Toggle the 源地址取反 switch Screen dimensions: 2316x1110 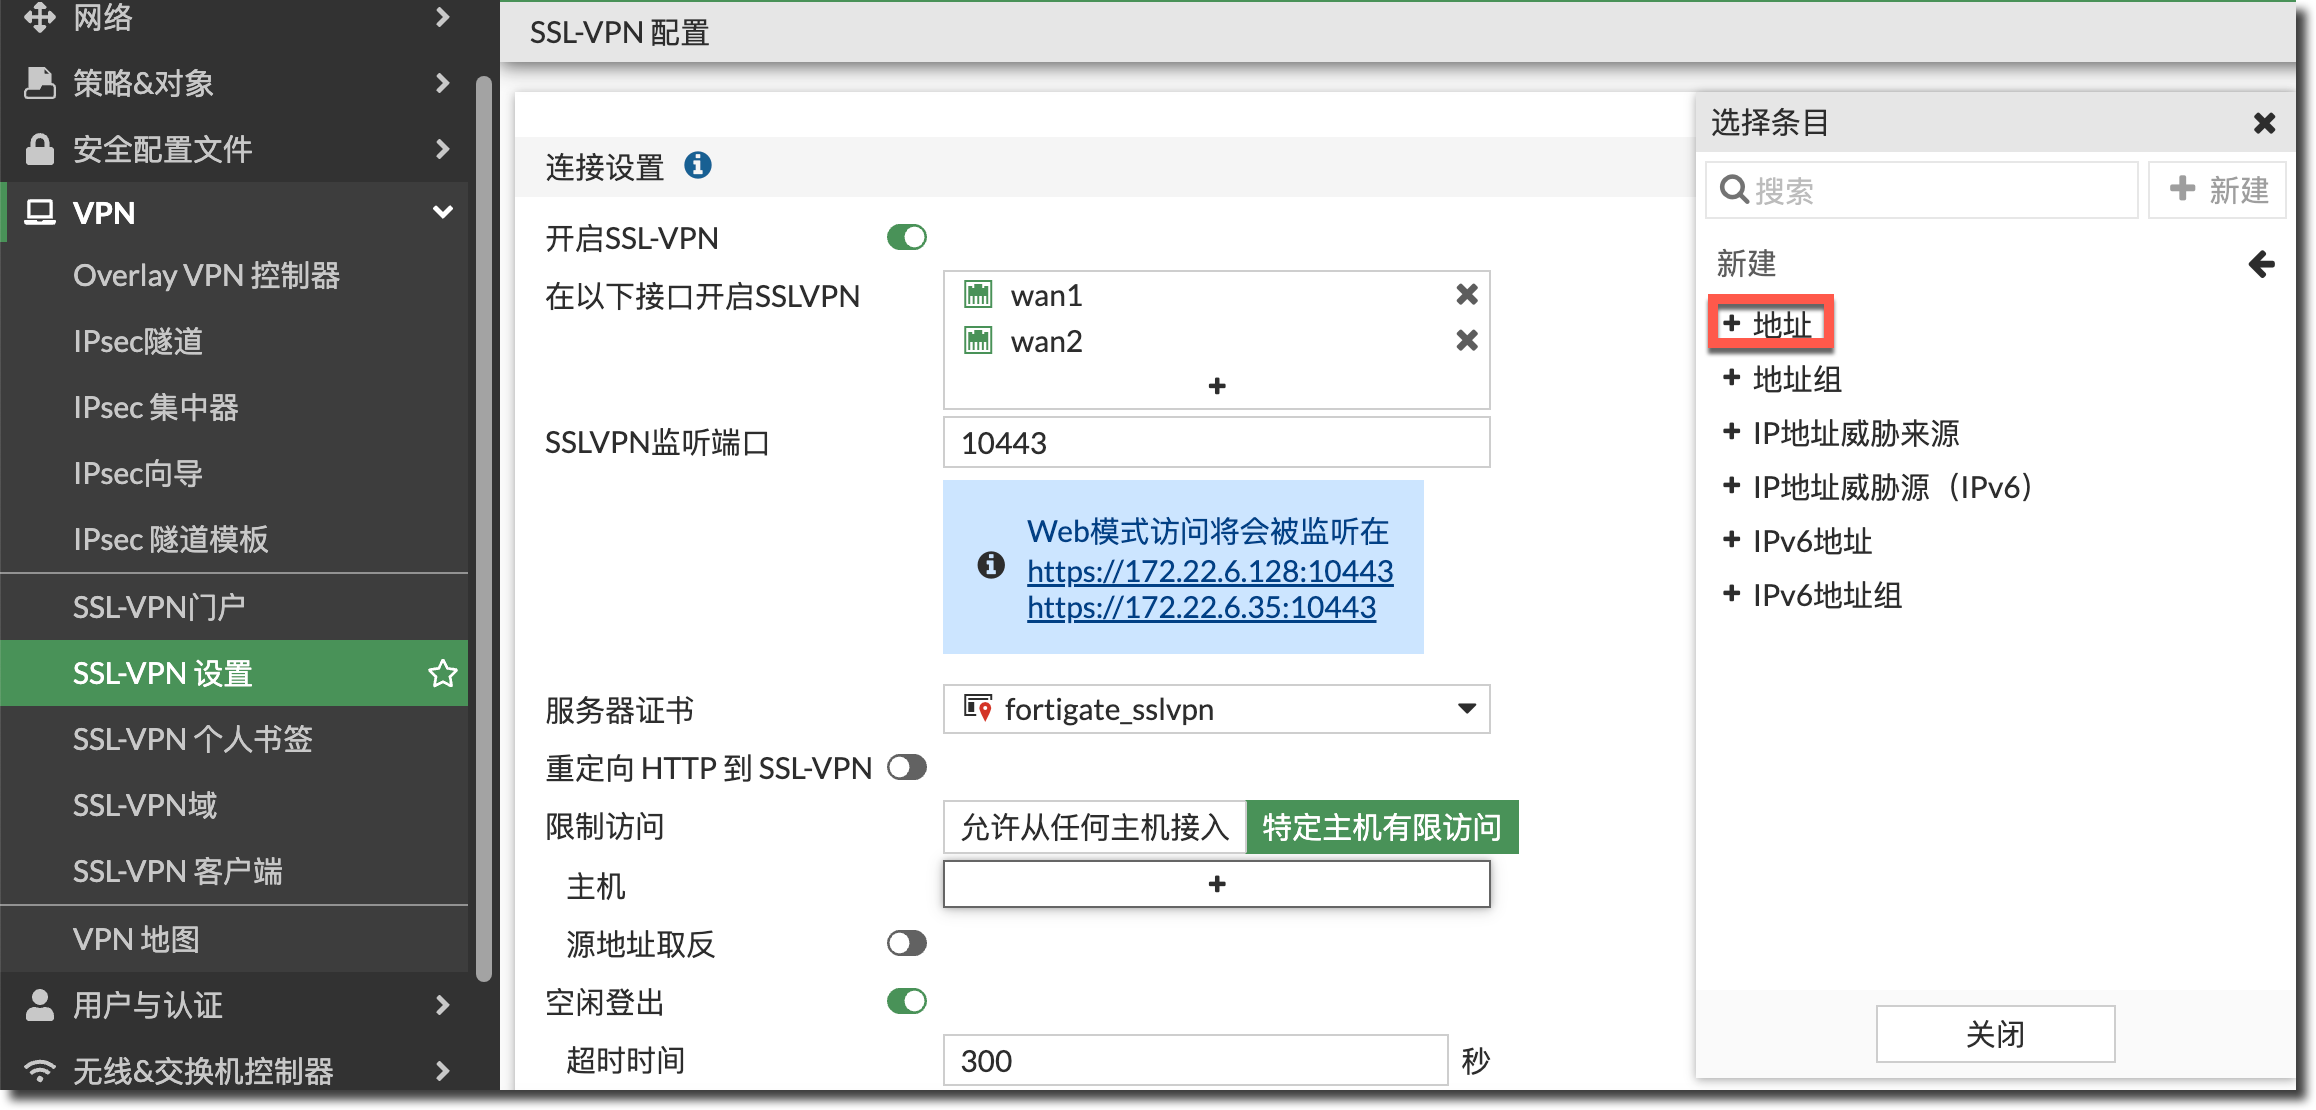[x=906, y=943]
